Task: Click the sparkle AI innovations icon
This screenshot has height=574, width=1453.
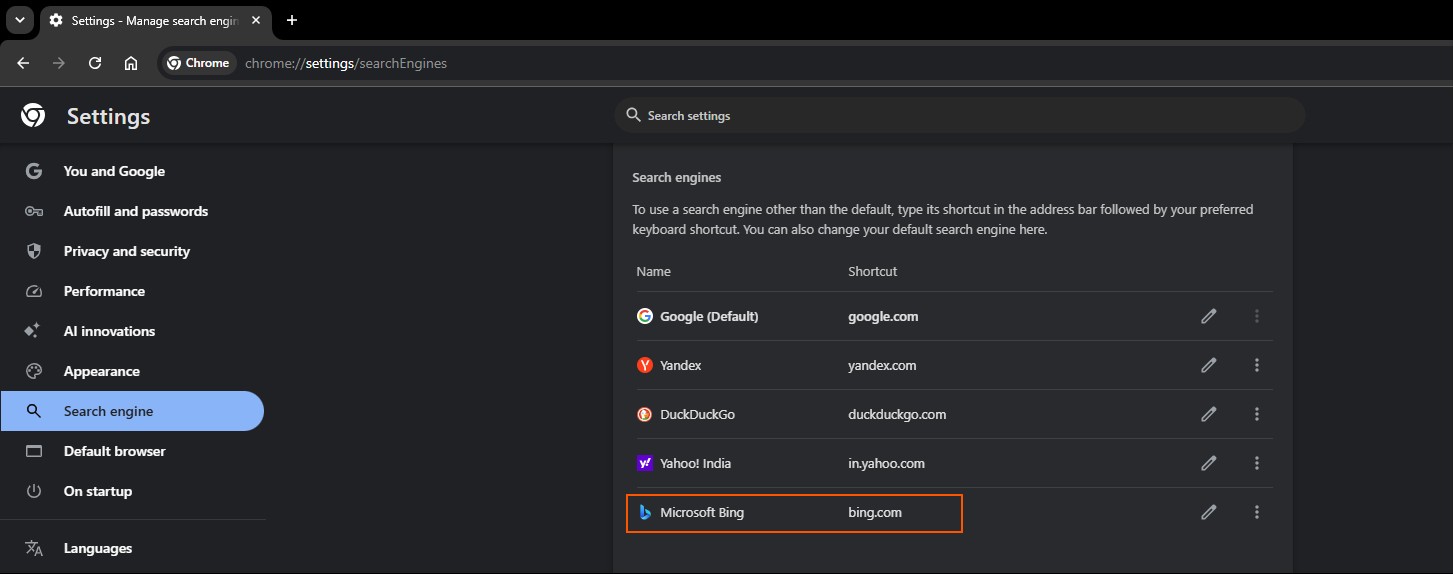Action: pos(33,331)
